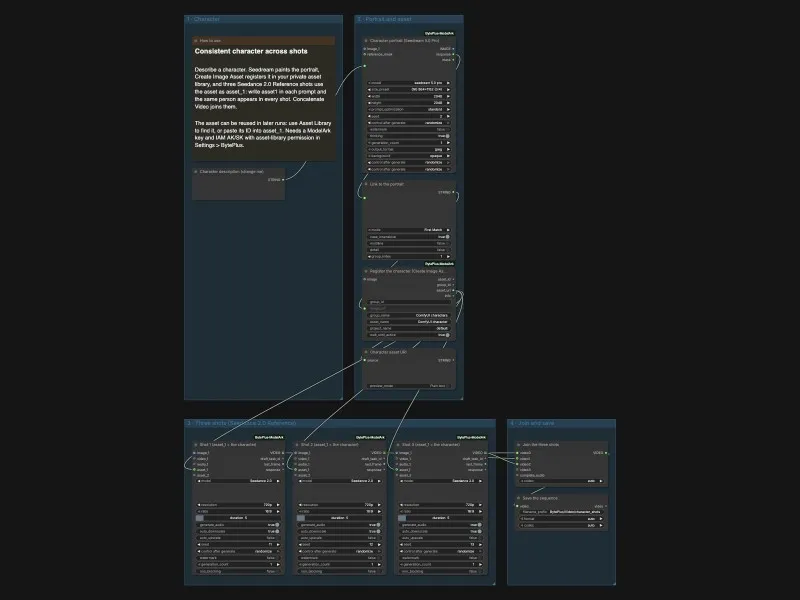Click the filename_prefix field on Save the sequence
Viewport: 800px width, 600px height.
(561, 512)
